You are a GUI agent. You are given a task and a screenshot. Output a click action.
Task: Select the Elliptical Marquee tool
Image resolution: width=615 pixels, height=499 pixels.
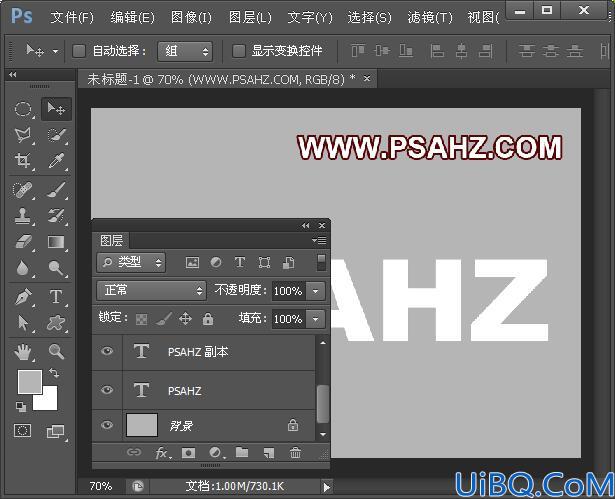(x=23, y=109)
